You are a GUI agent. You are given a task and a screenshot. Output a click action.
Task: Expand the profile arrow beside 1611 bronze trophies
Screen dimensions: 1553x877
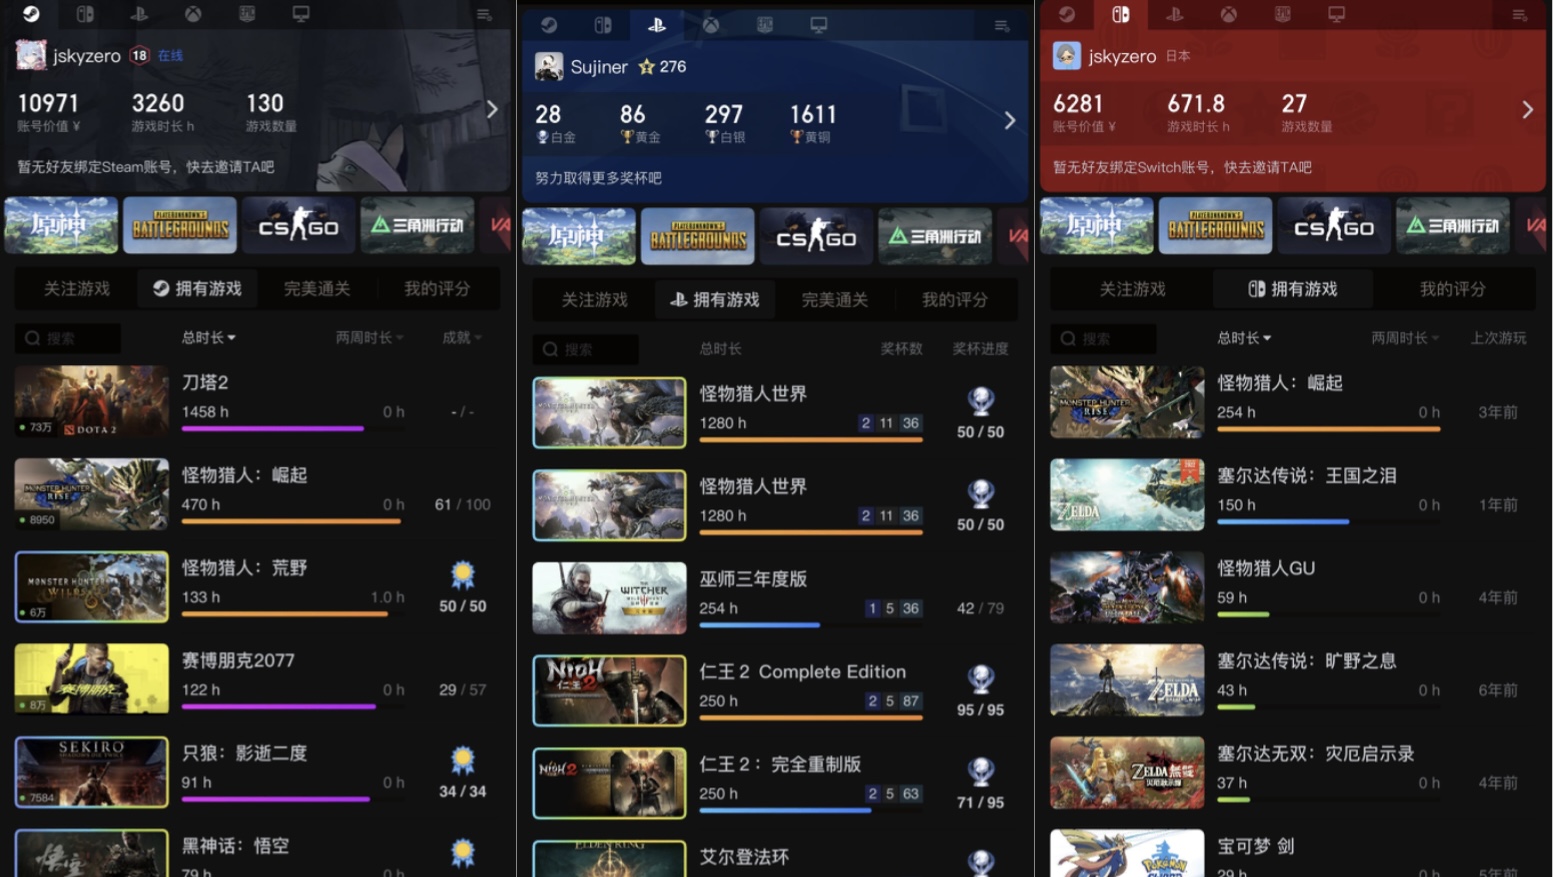click(1009, 121)
